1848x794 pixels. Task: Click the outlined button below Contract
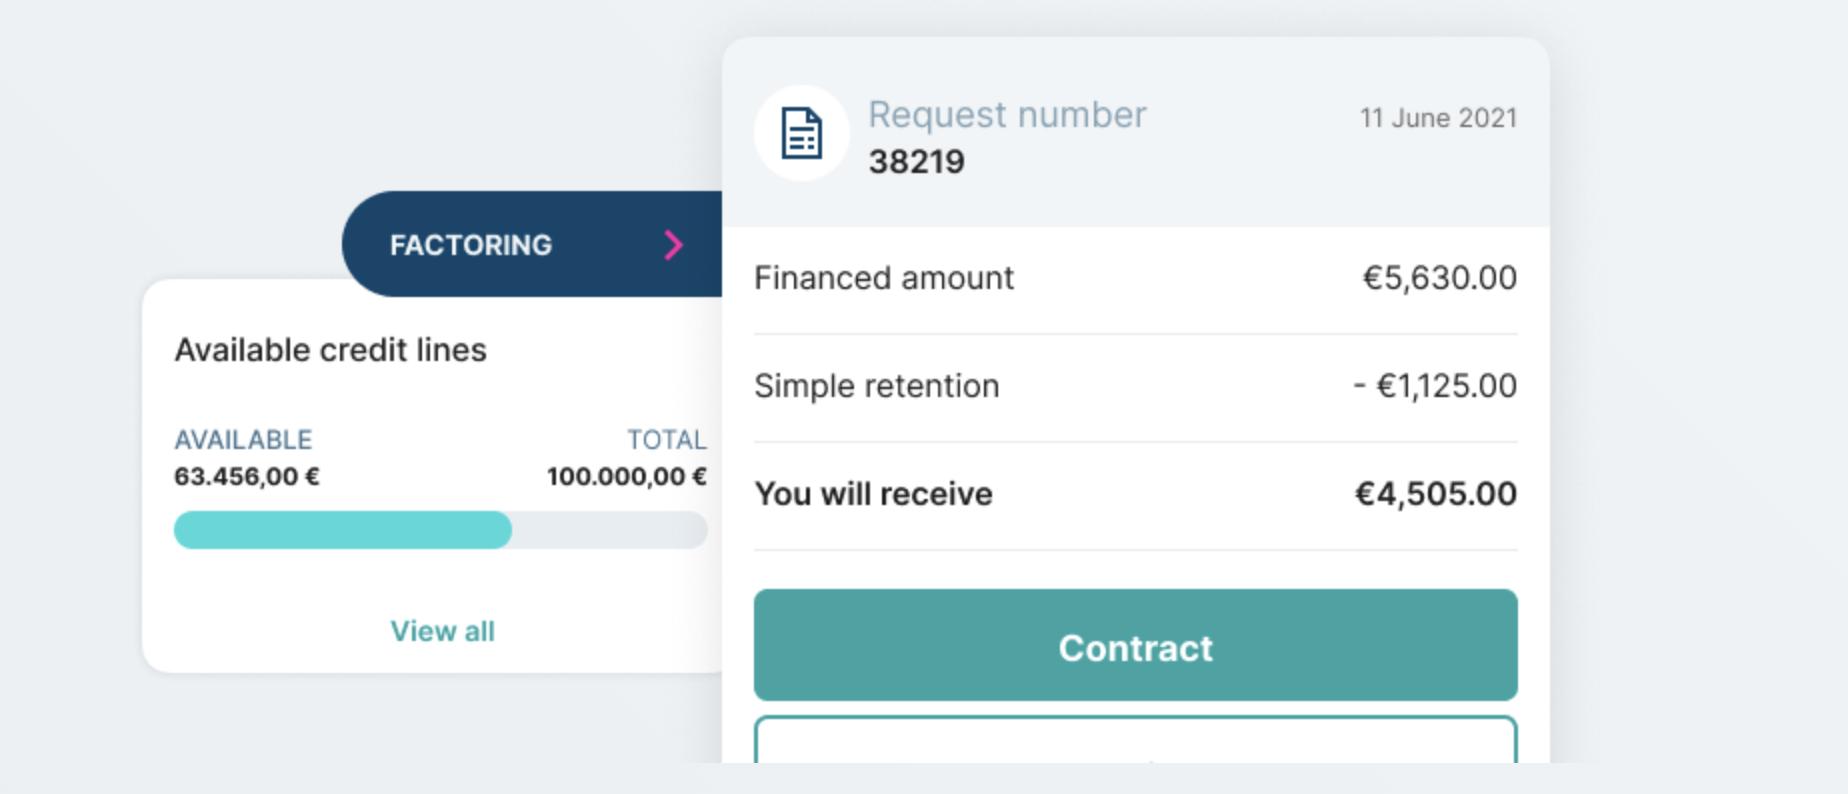1135,739
